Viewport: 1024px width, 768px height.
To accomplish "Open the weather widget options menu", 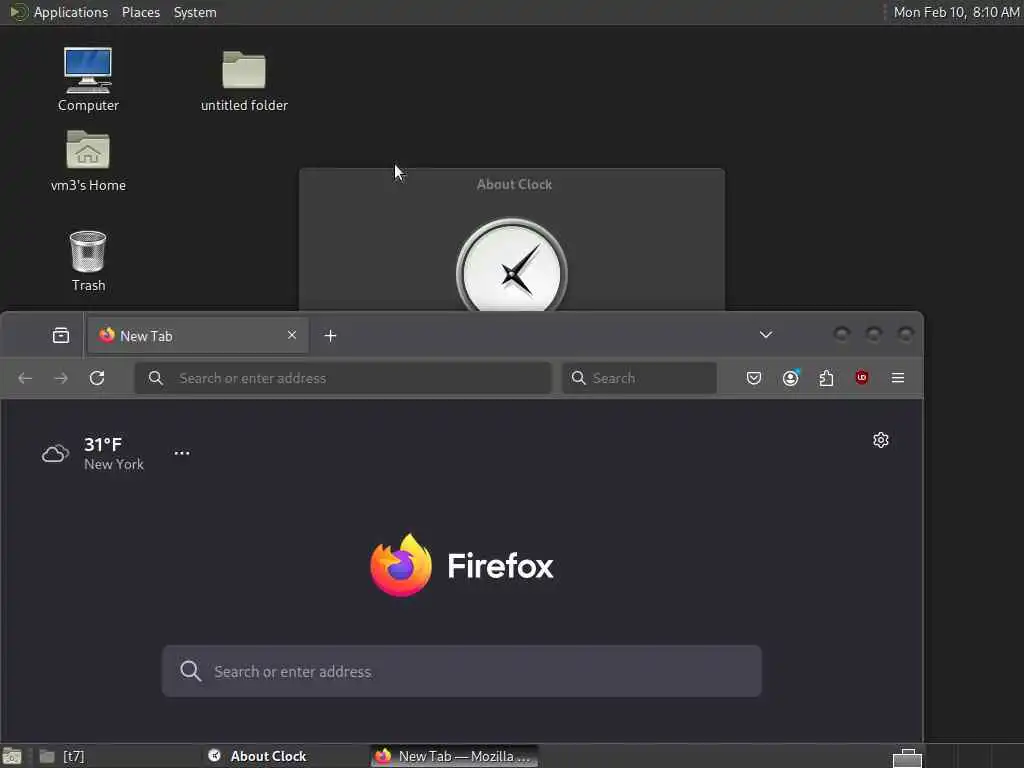I will 182,453.
